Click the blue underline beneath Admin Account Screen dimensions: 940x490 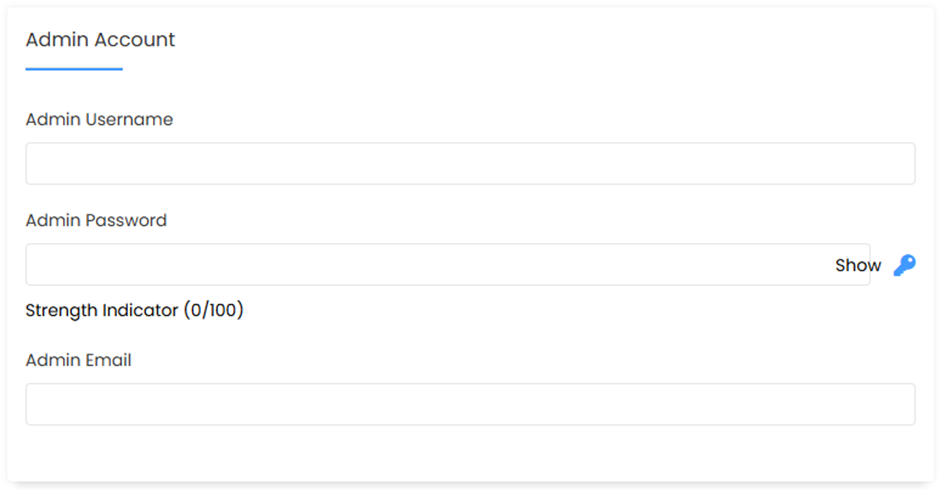click(x=74, y=69)
